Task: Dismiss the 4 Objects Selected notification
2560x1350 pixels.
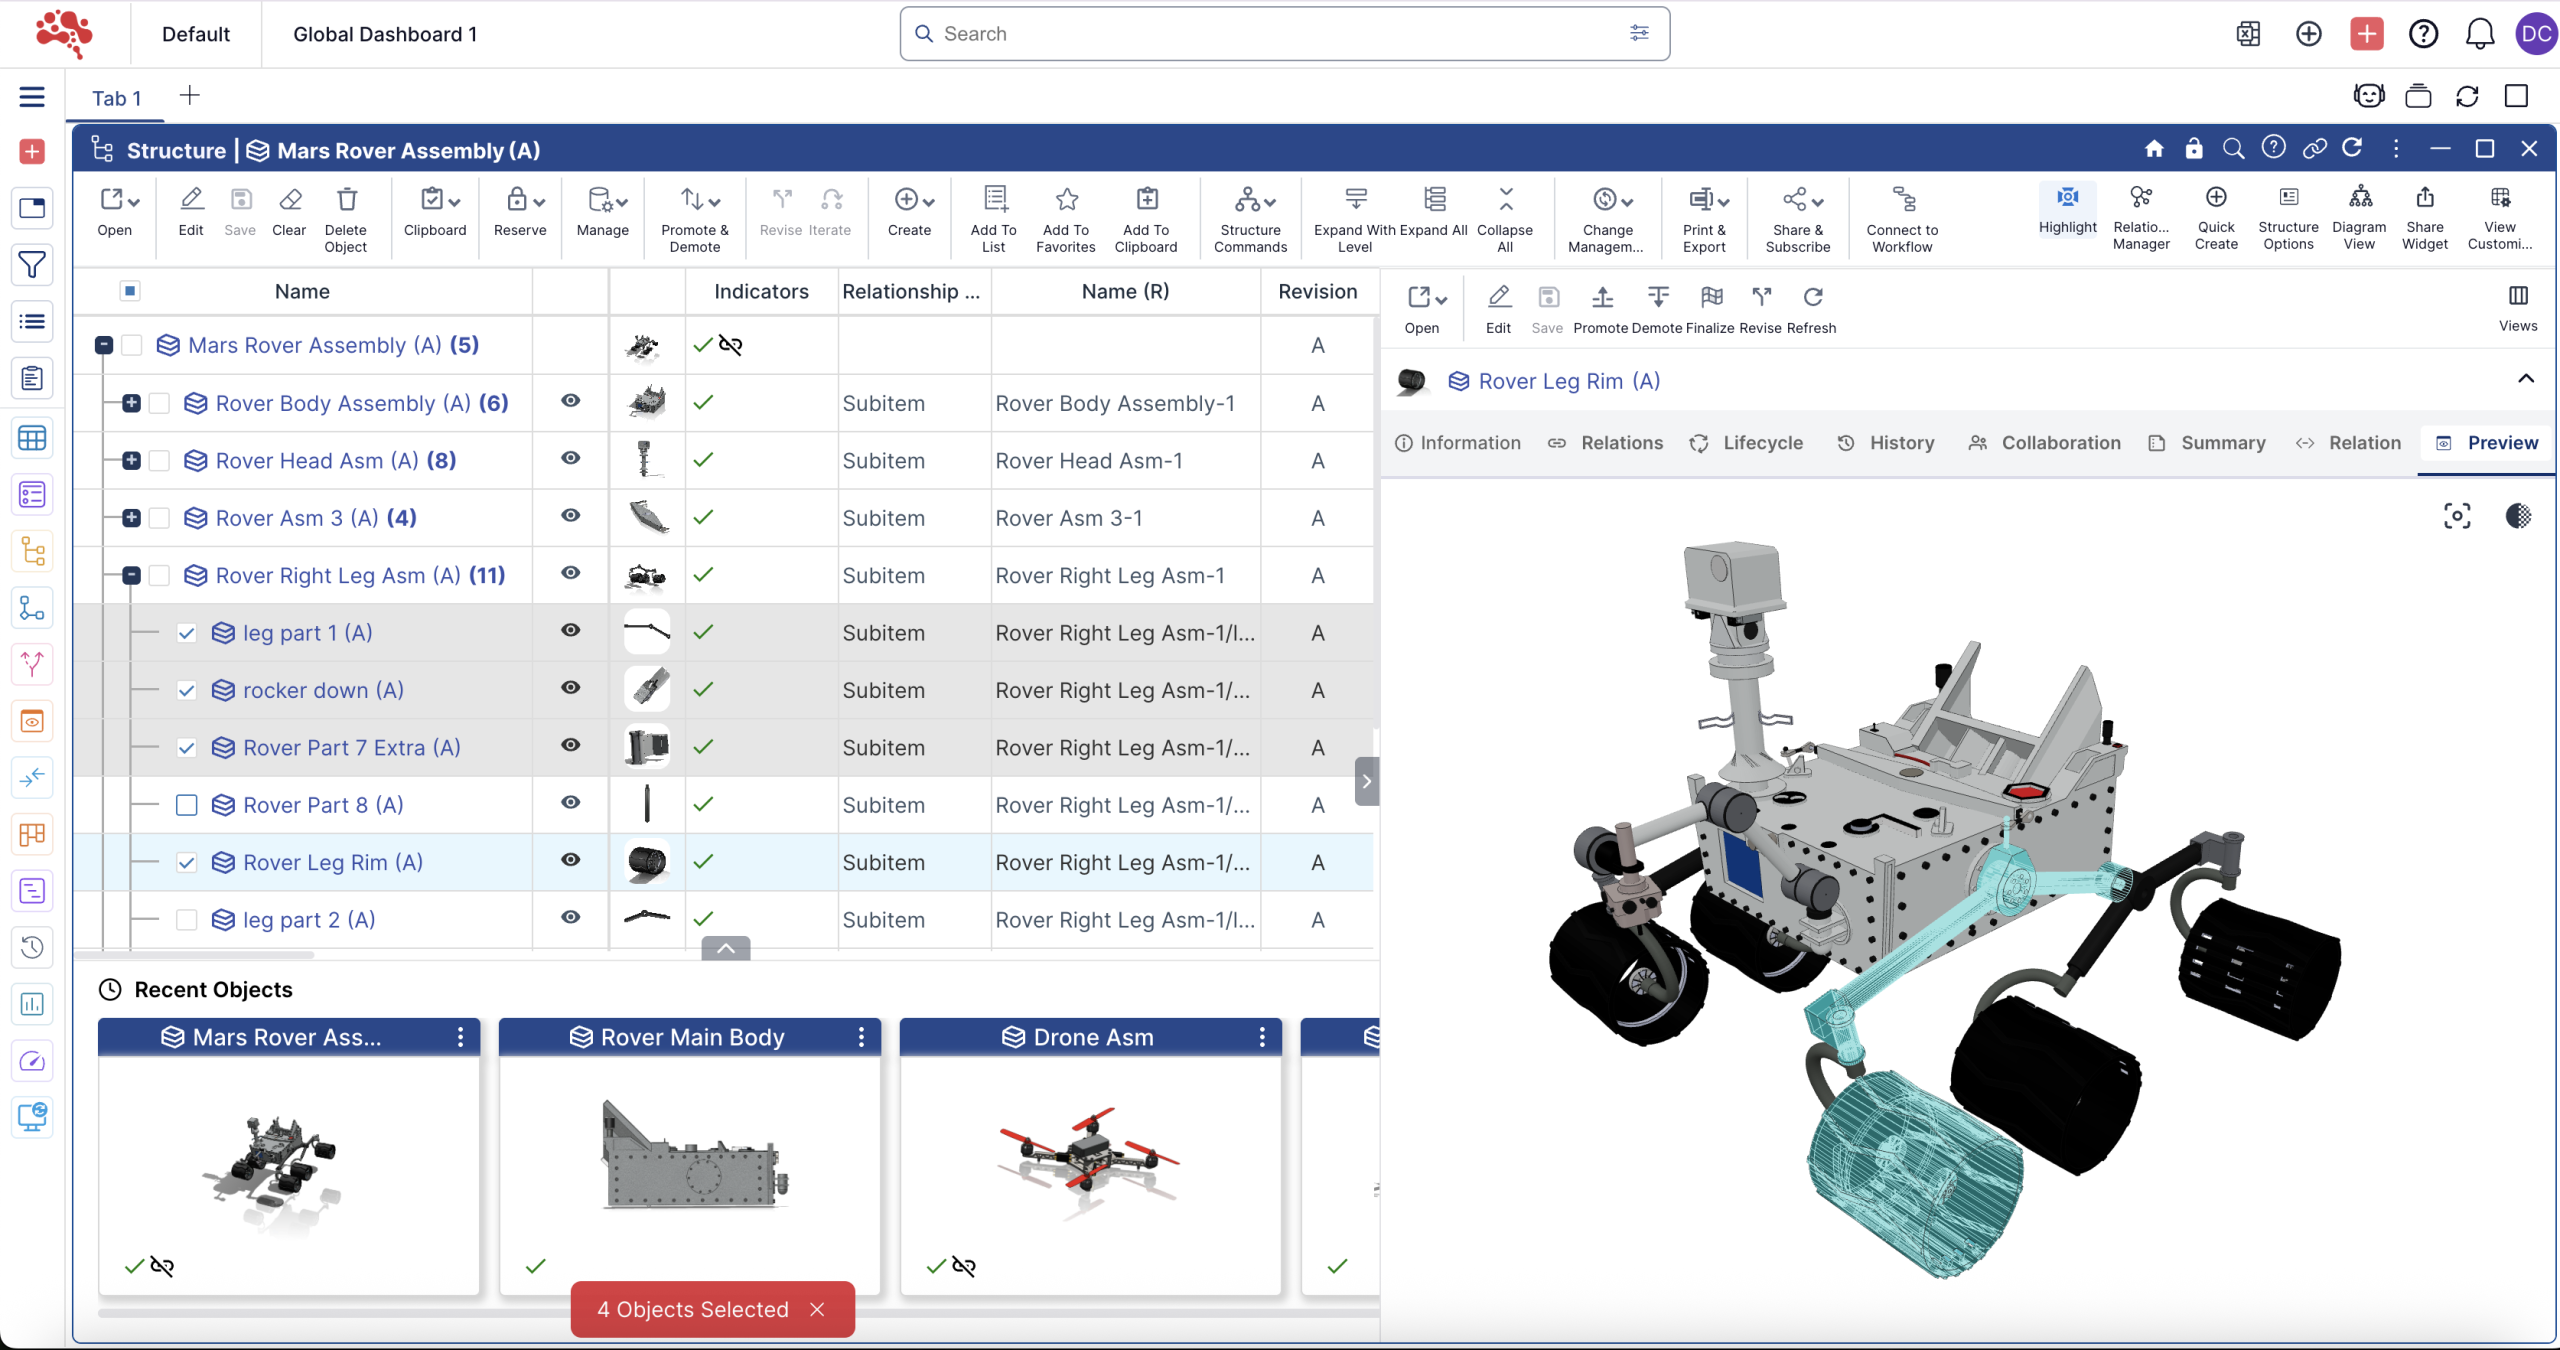Action: pyautogui.click(x=817, y=1309)
